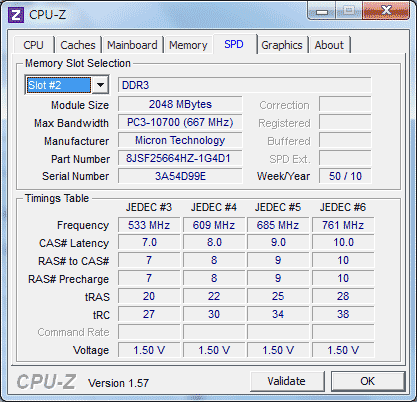Select the Slot #2 combo box entry
The image size is (417, 402).
(x=59, y=85)
